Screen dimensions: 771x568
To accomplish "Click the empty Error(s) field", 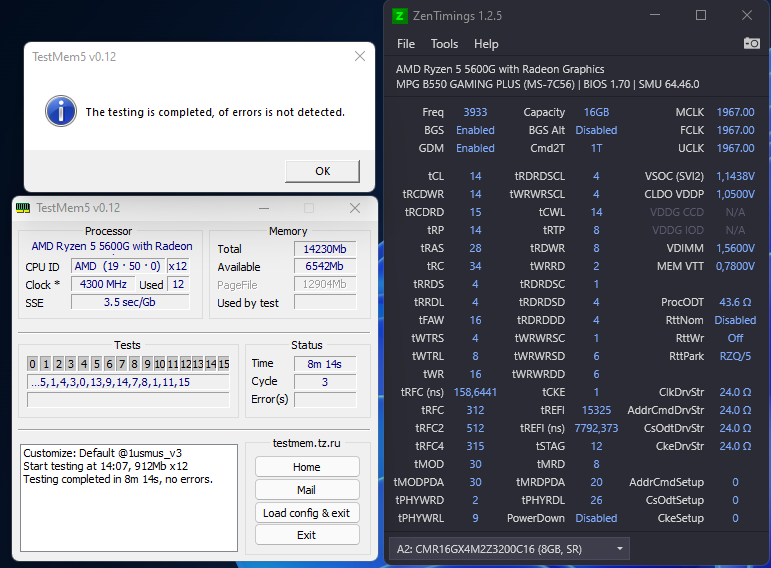I will [325, 399].
